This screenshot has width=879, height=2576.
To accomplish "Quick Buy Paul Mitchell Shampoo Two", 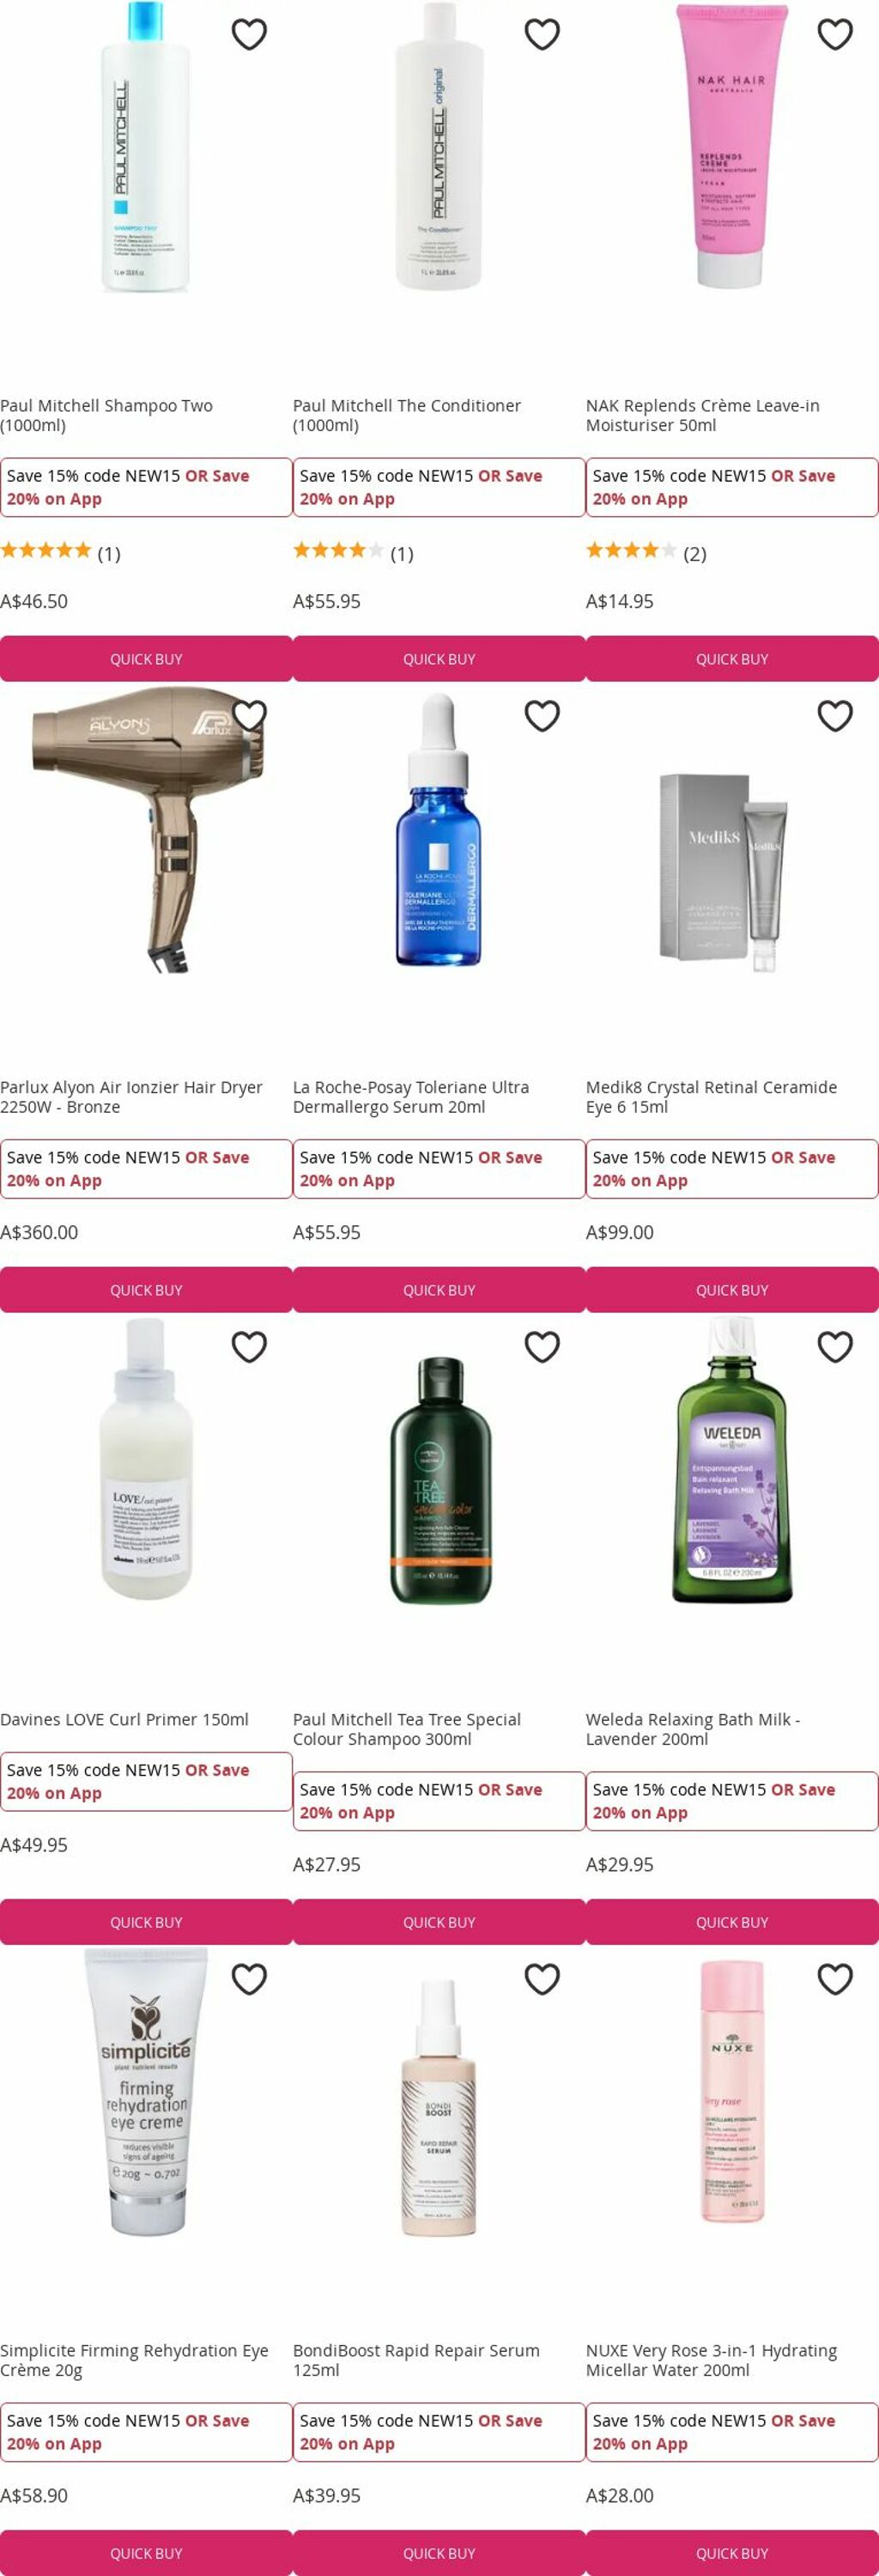I will [146, 659].
